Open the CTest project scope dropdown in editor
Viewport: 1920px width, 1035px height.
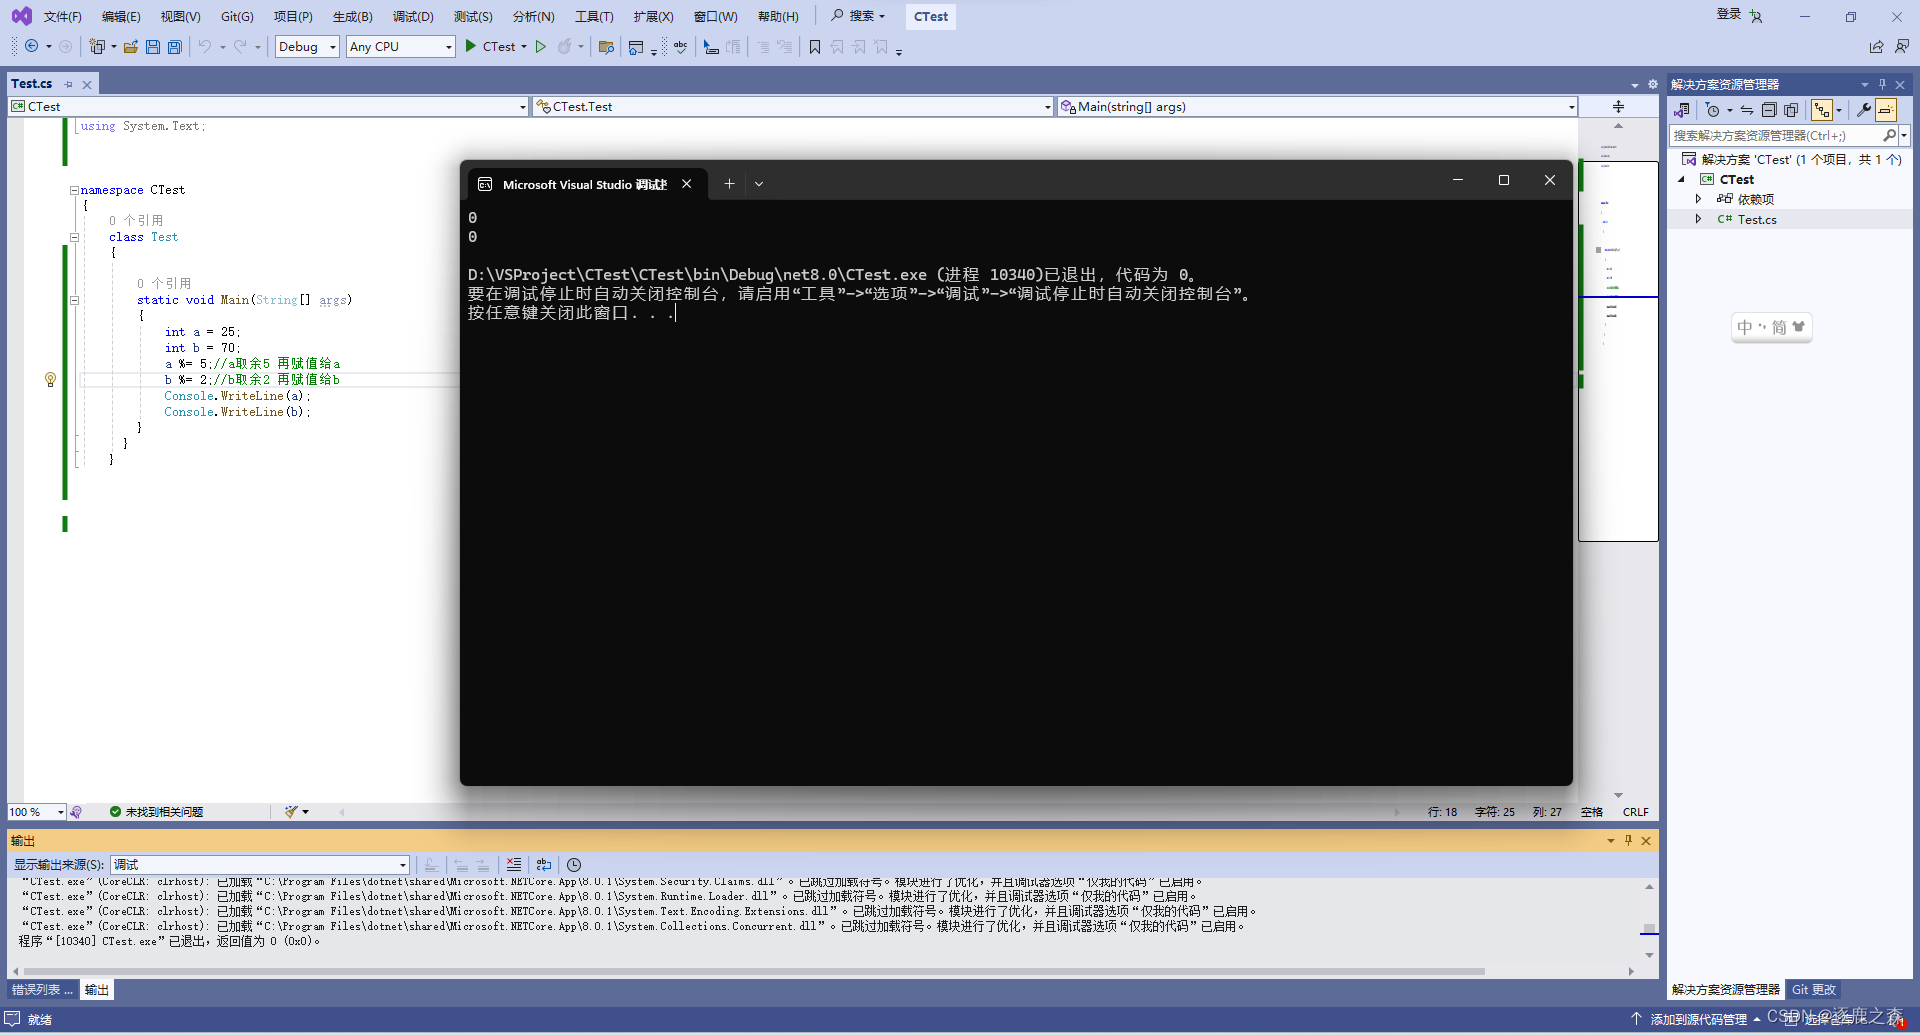click(268, 107)
